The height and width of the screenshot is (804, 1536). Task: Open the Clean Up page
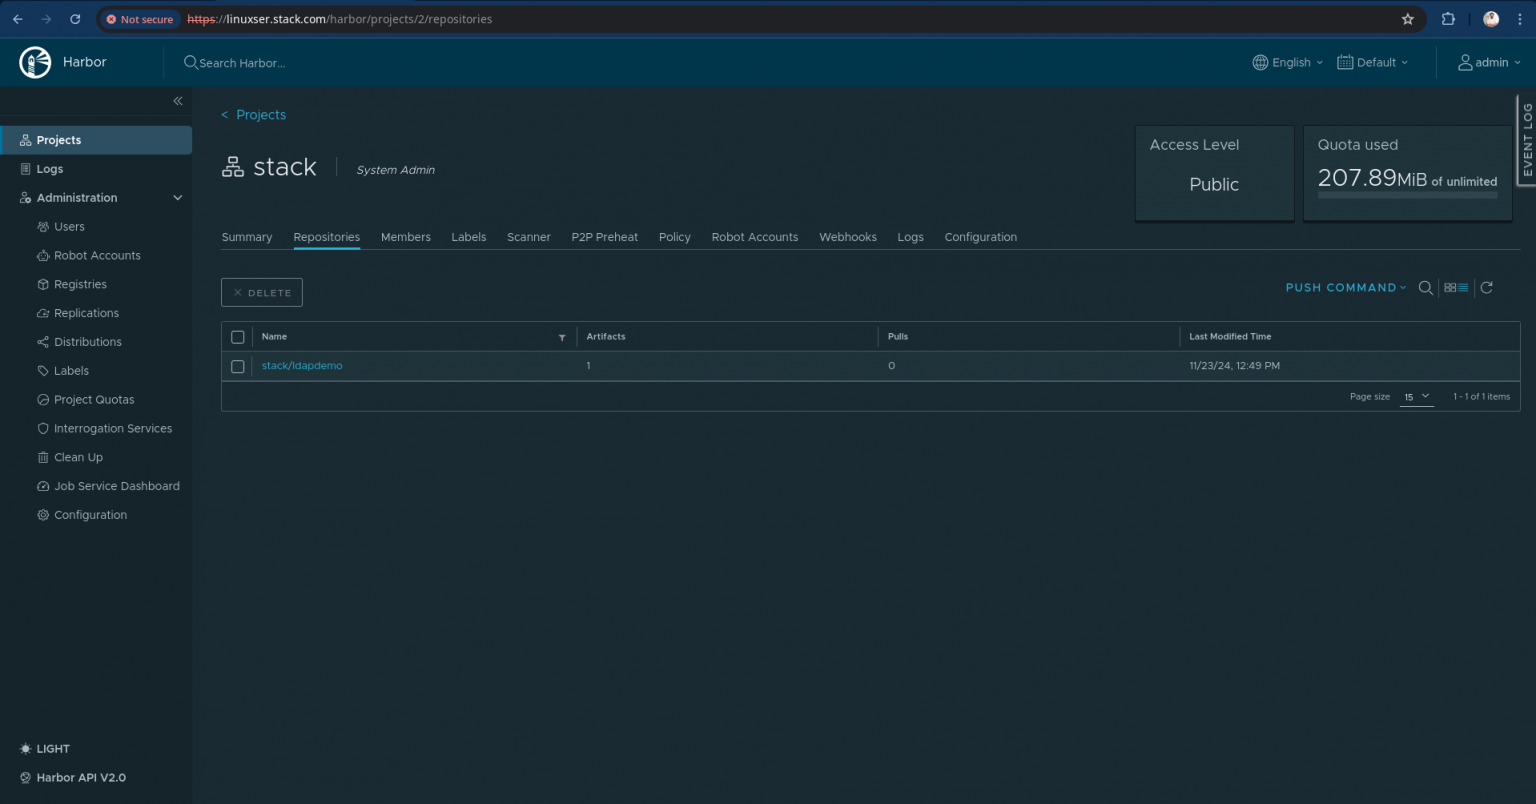pos(78,457)
